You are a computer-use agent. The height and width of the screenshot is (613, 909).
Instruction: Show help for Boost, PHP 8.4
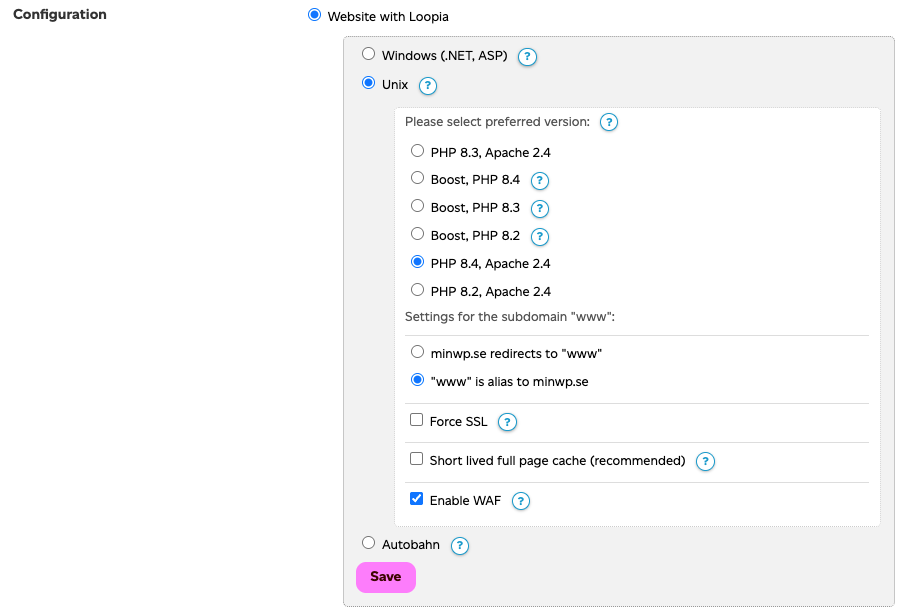[x=540, y=181]
